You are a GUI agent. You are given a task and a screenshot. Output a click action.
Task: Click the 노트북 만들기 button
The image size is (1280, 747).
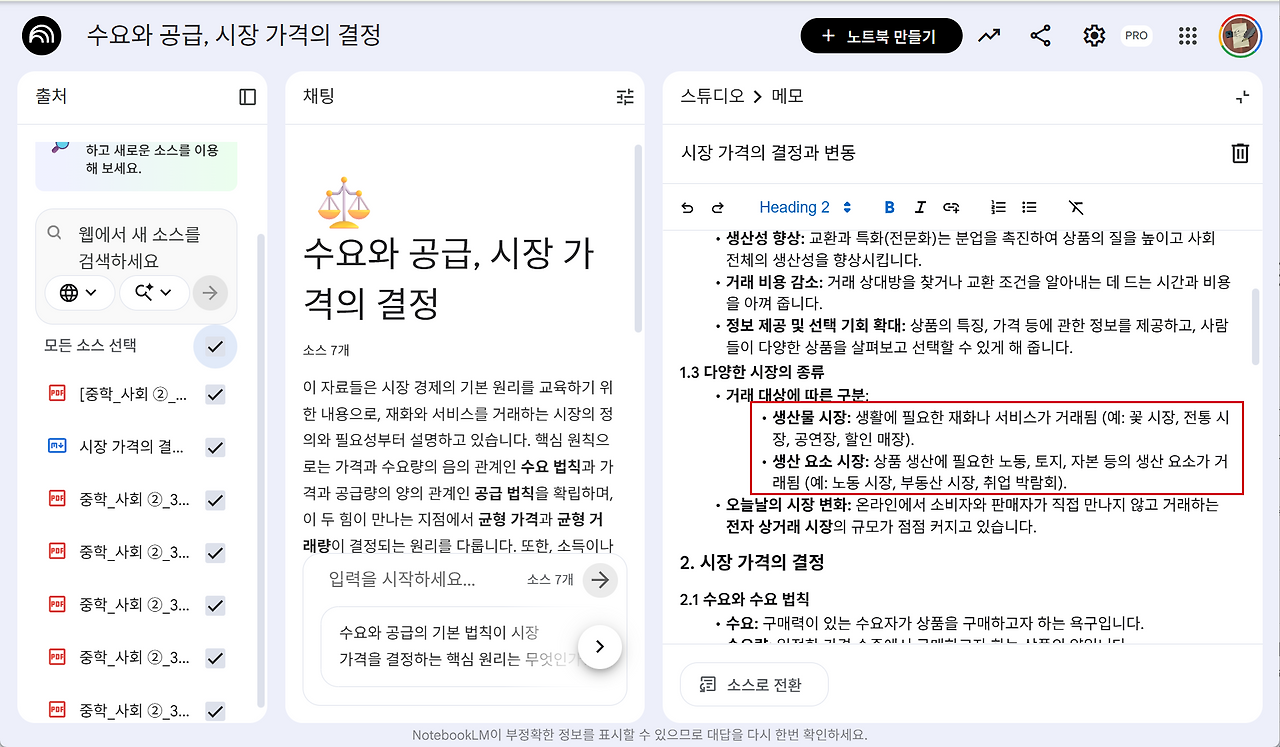[881, 36]
